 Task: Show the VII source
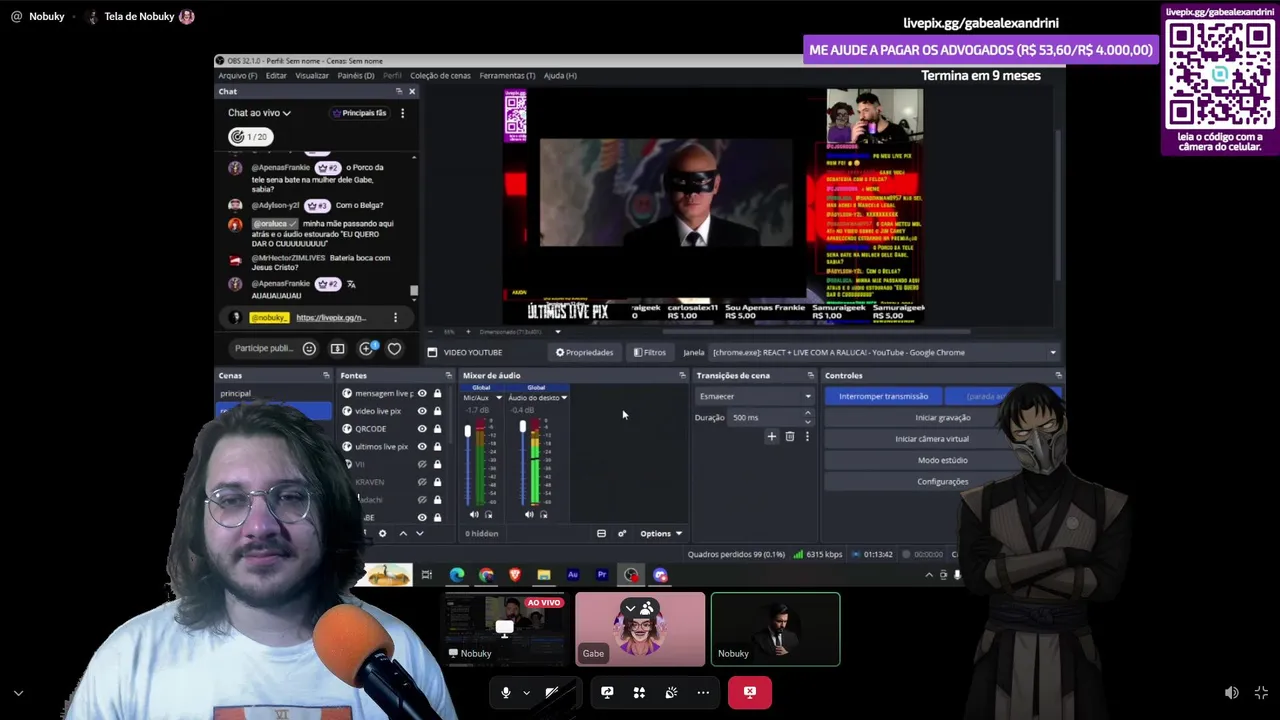[x=422, y=464]
